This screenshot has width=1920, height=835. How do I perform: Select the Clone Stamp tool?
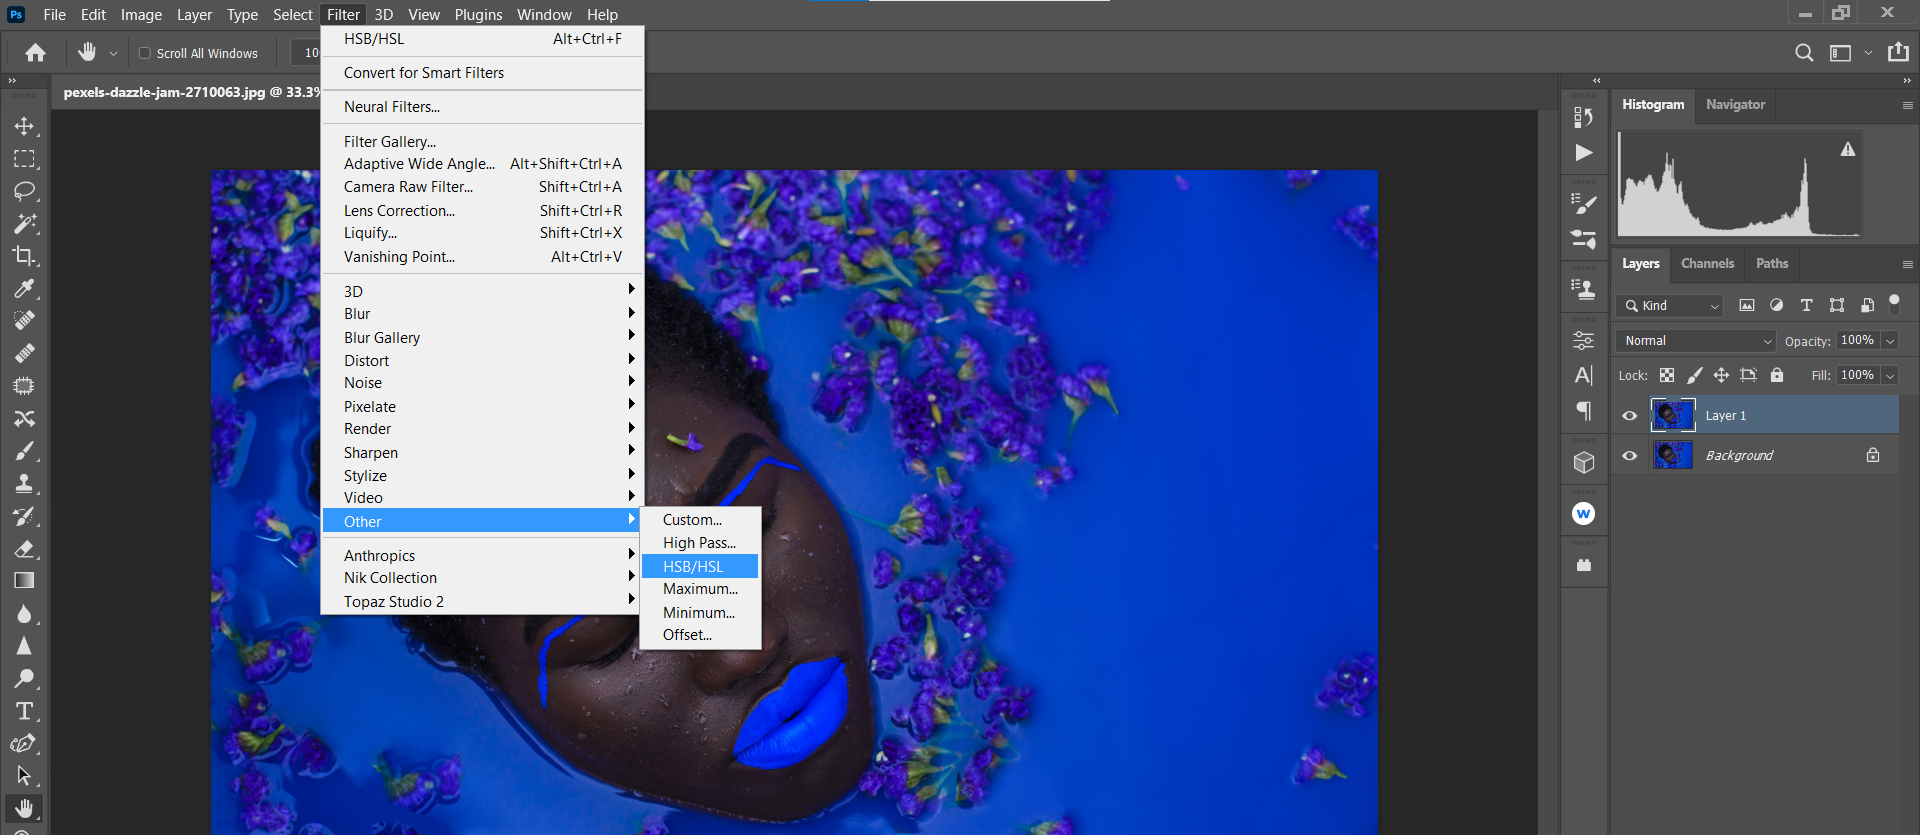tap(24, 484)
